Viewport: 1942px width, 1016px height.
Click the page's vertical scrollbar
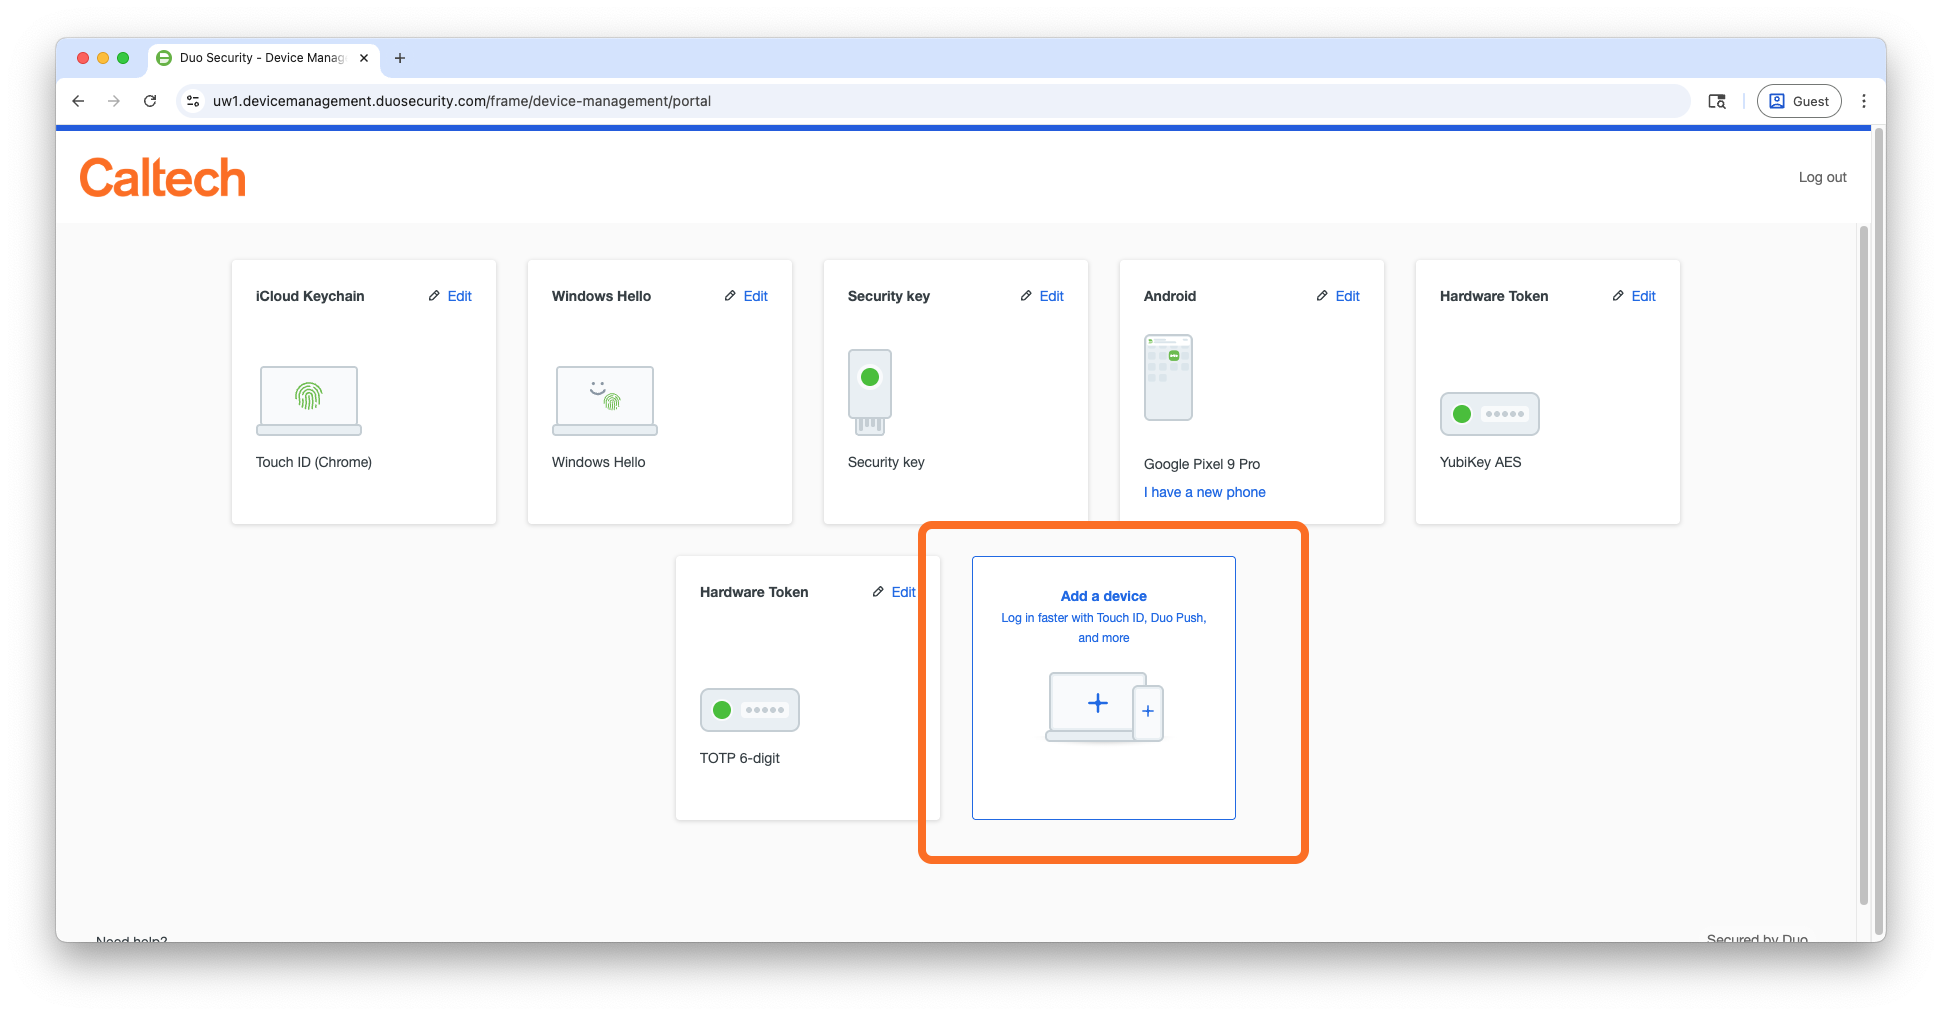coord(1863,560)
